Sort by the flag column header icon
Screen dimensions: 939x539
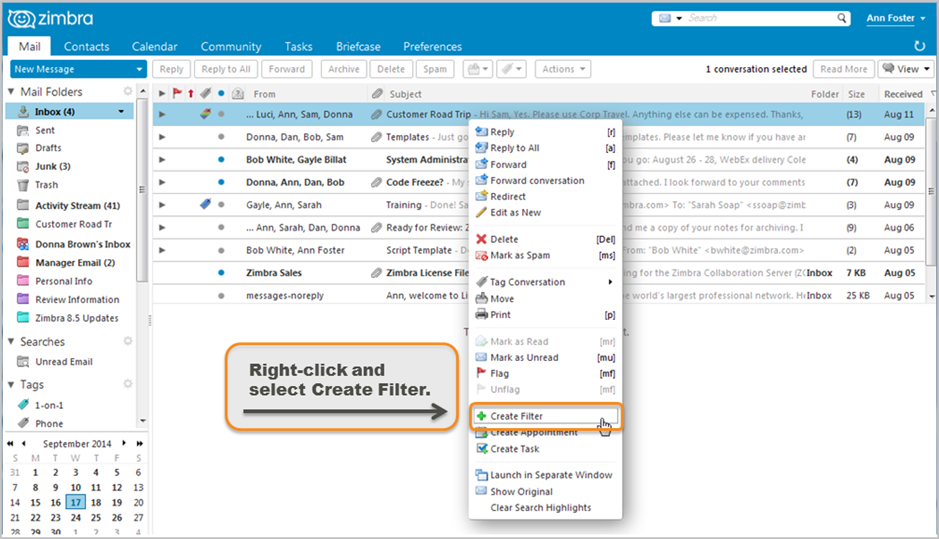[x=177, y=93]
